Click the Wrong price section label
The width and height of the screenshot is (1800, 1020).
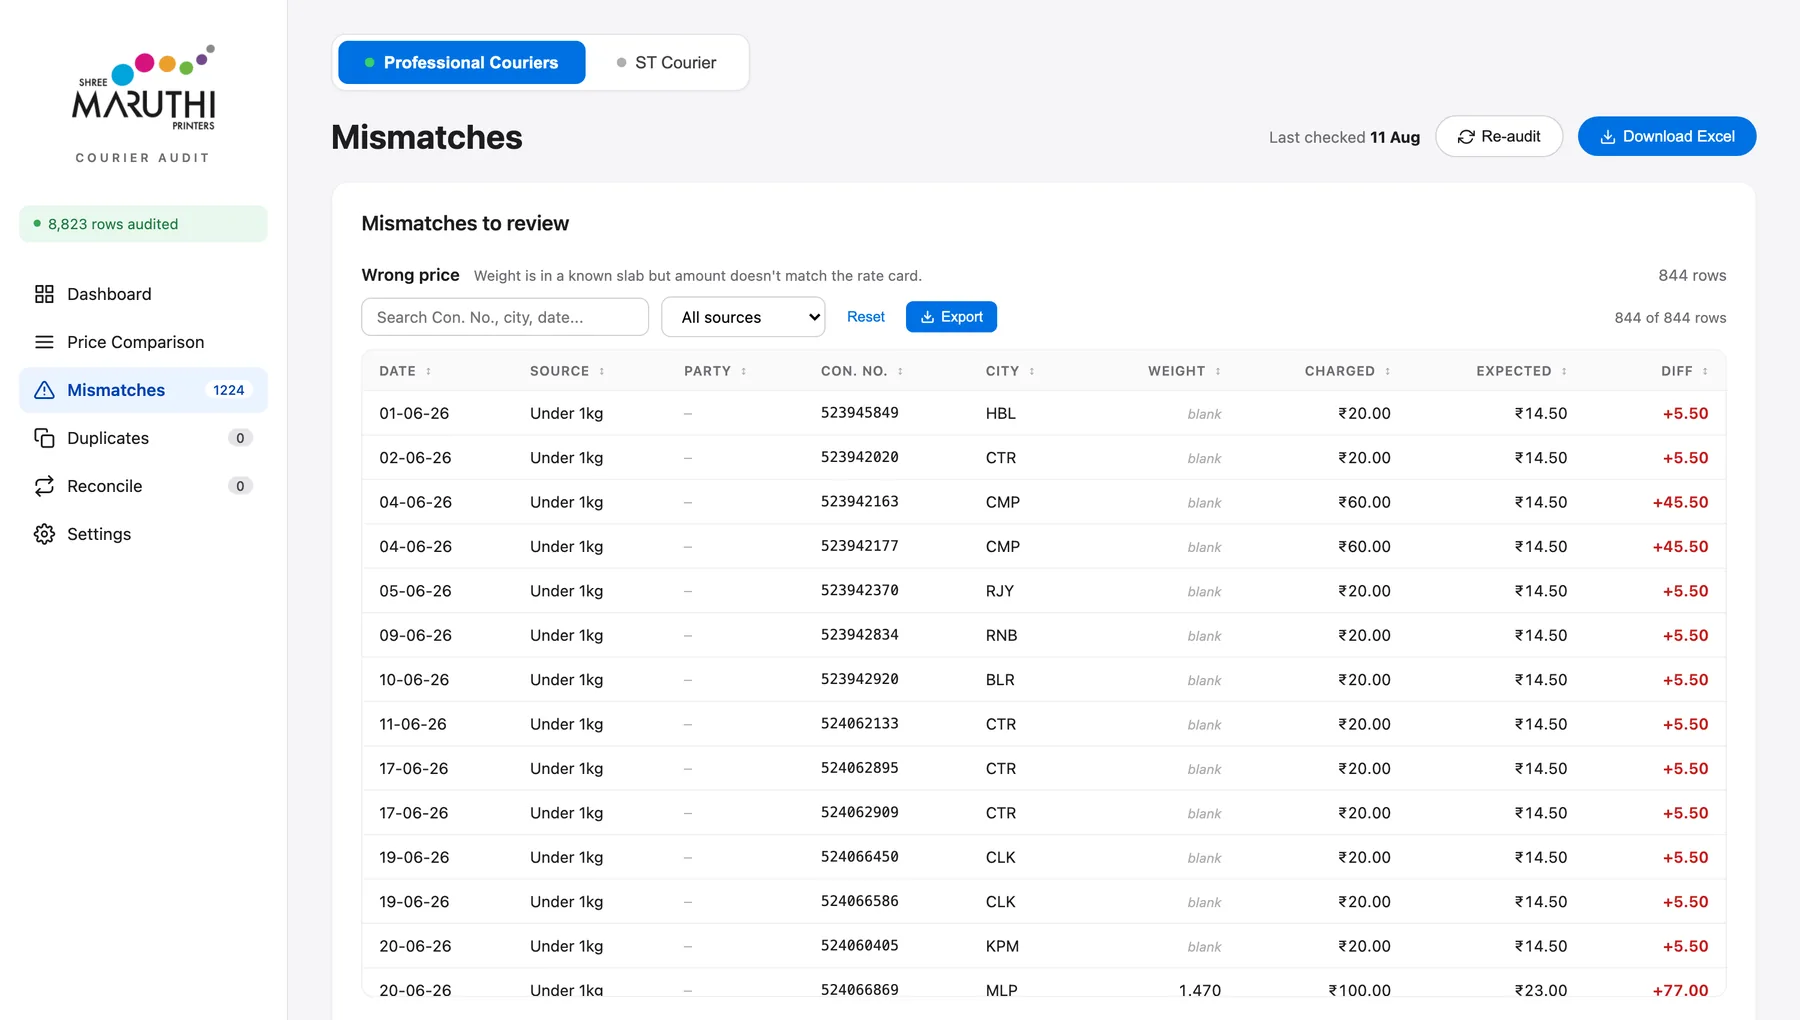(411, 275)
